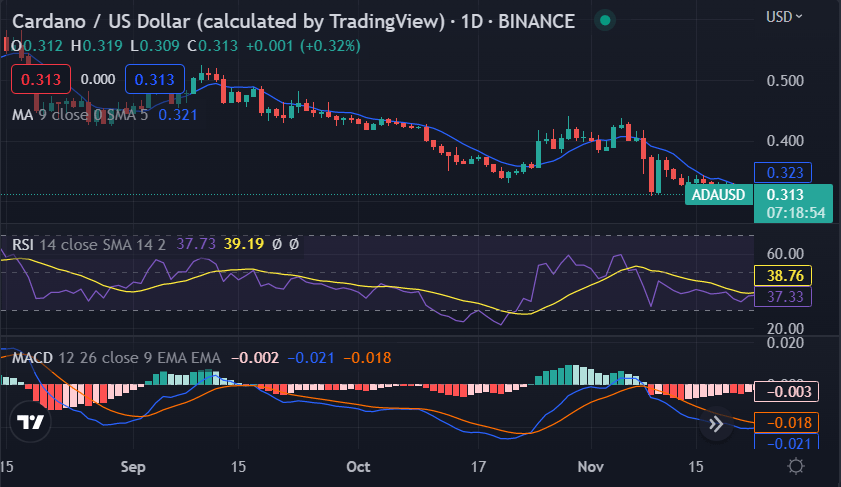Screen dimensions: 841x487
Task: Click the 0.000 spread value
Action: coord(98,79)
